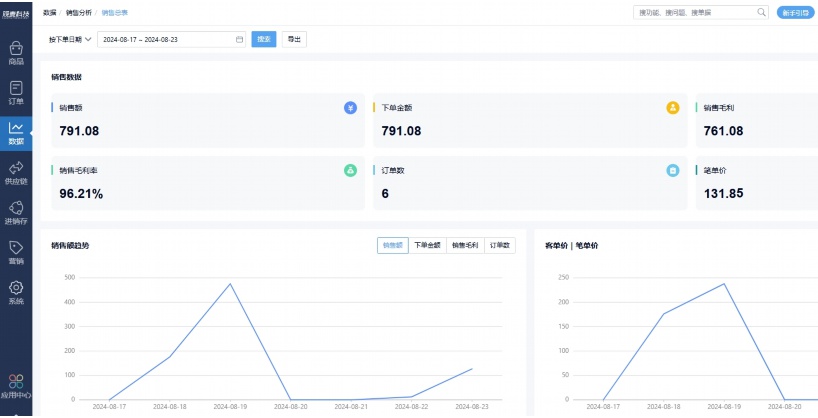The height and width of the screenshot is (418, 818).
Task: Switch the trend chart to 销售额
Action: [393, 245]
